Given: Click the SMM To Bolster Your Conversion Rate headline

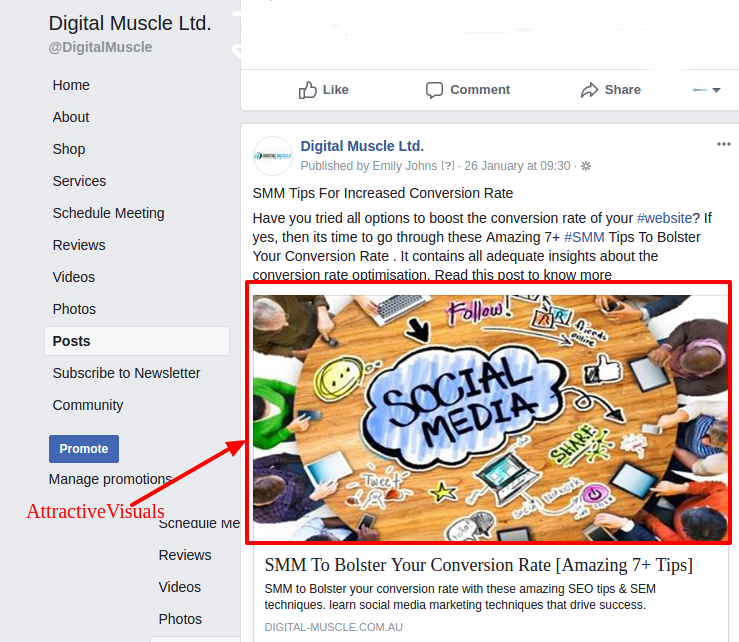Looking at the screenshot, I should (478, 565).
